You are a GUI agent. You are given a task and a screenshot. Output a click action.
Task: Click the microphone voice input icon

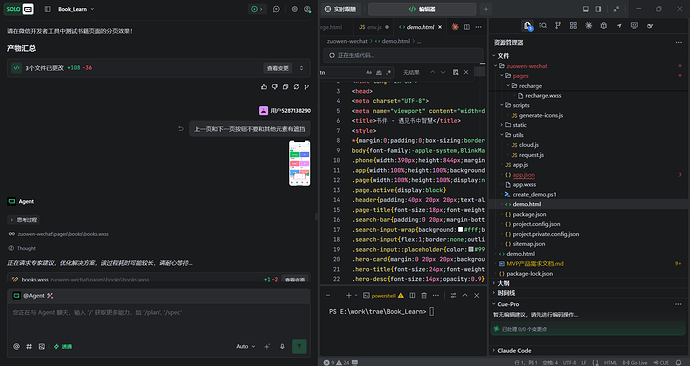tap(283, 347)
